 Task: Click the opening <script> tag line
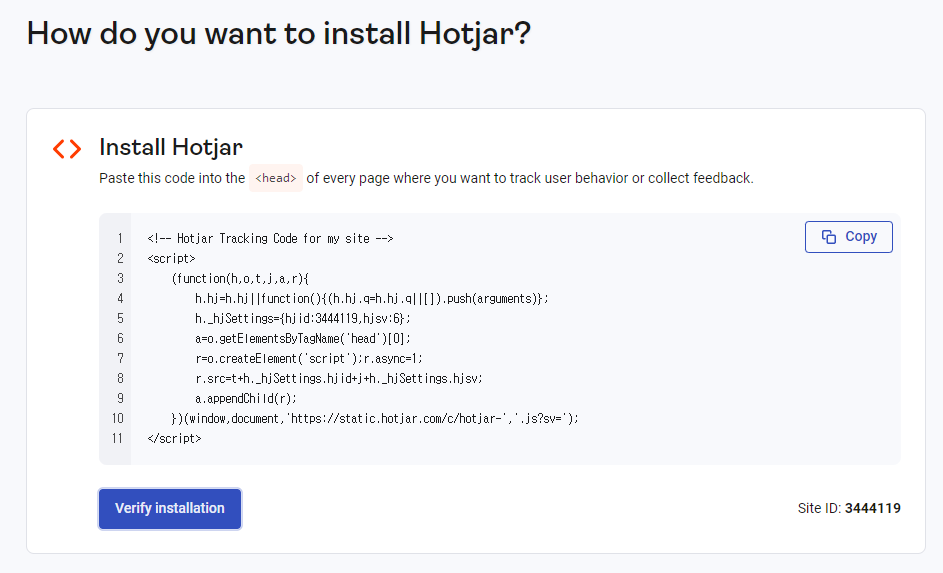tap(171, 259)
